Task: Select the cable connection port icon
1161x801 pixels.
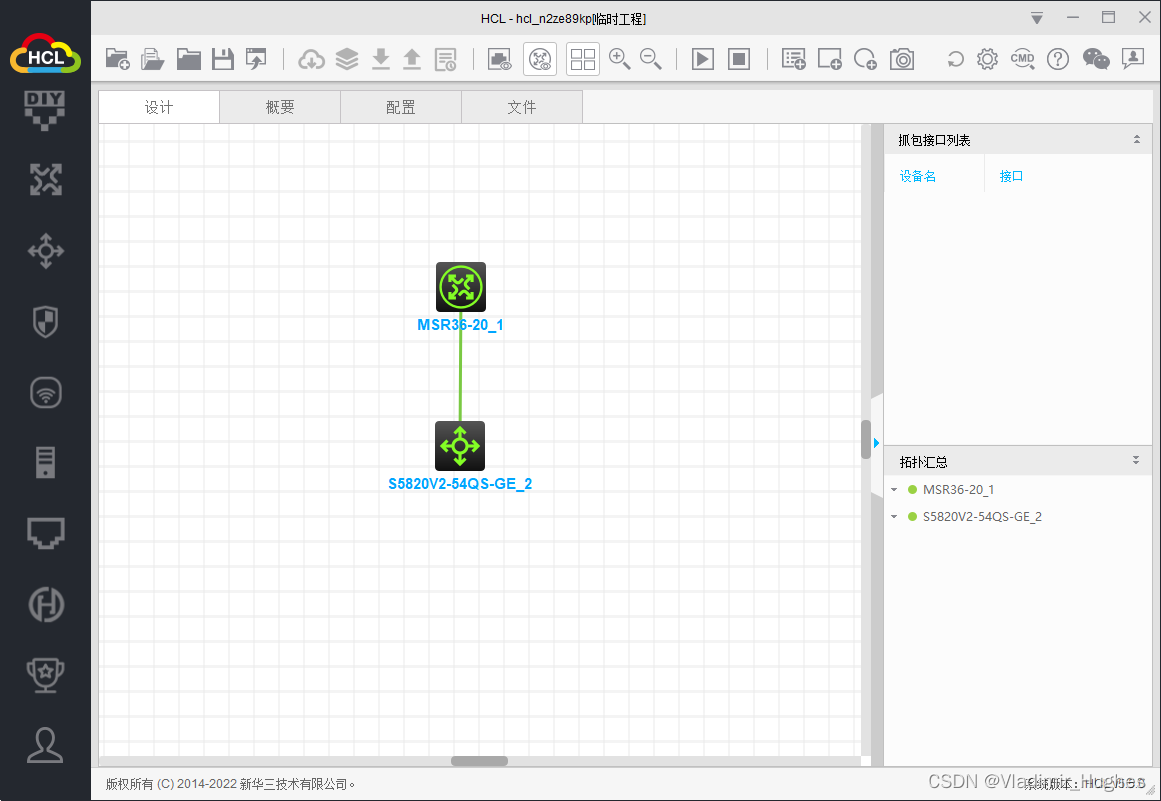Action: coord(45,533)
